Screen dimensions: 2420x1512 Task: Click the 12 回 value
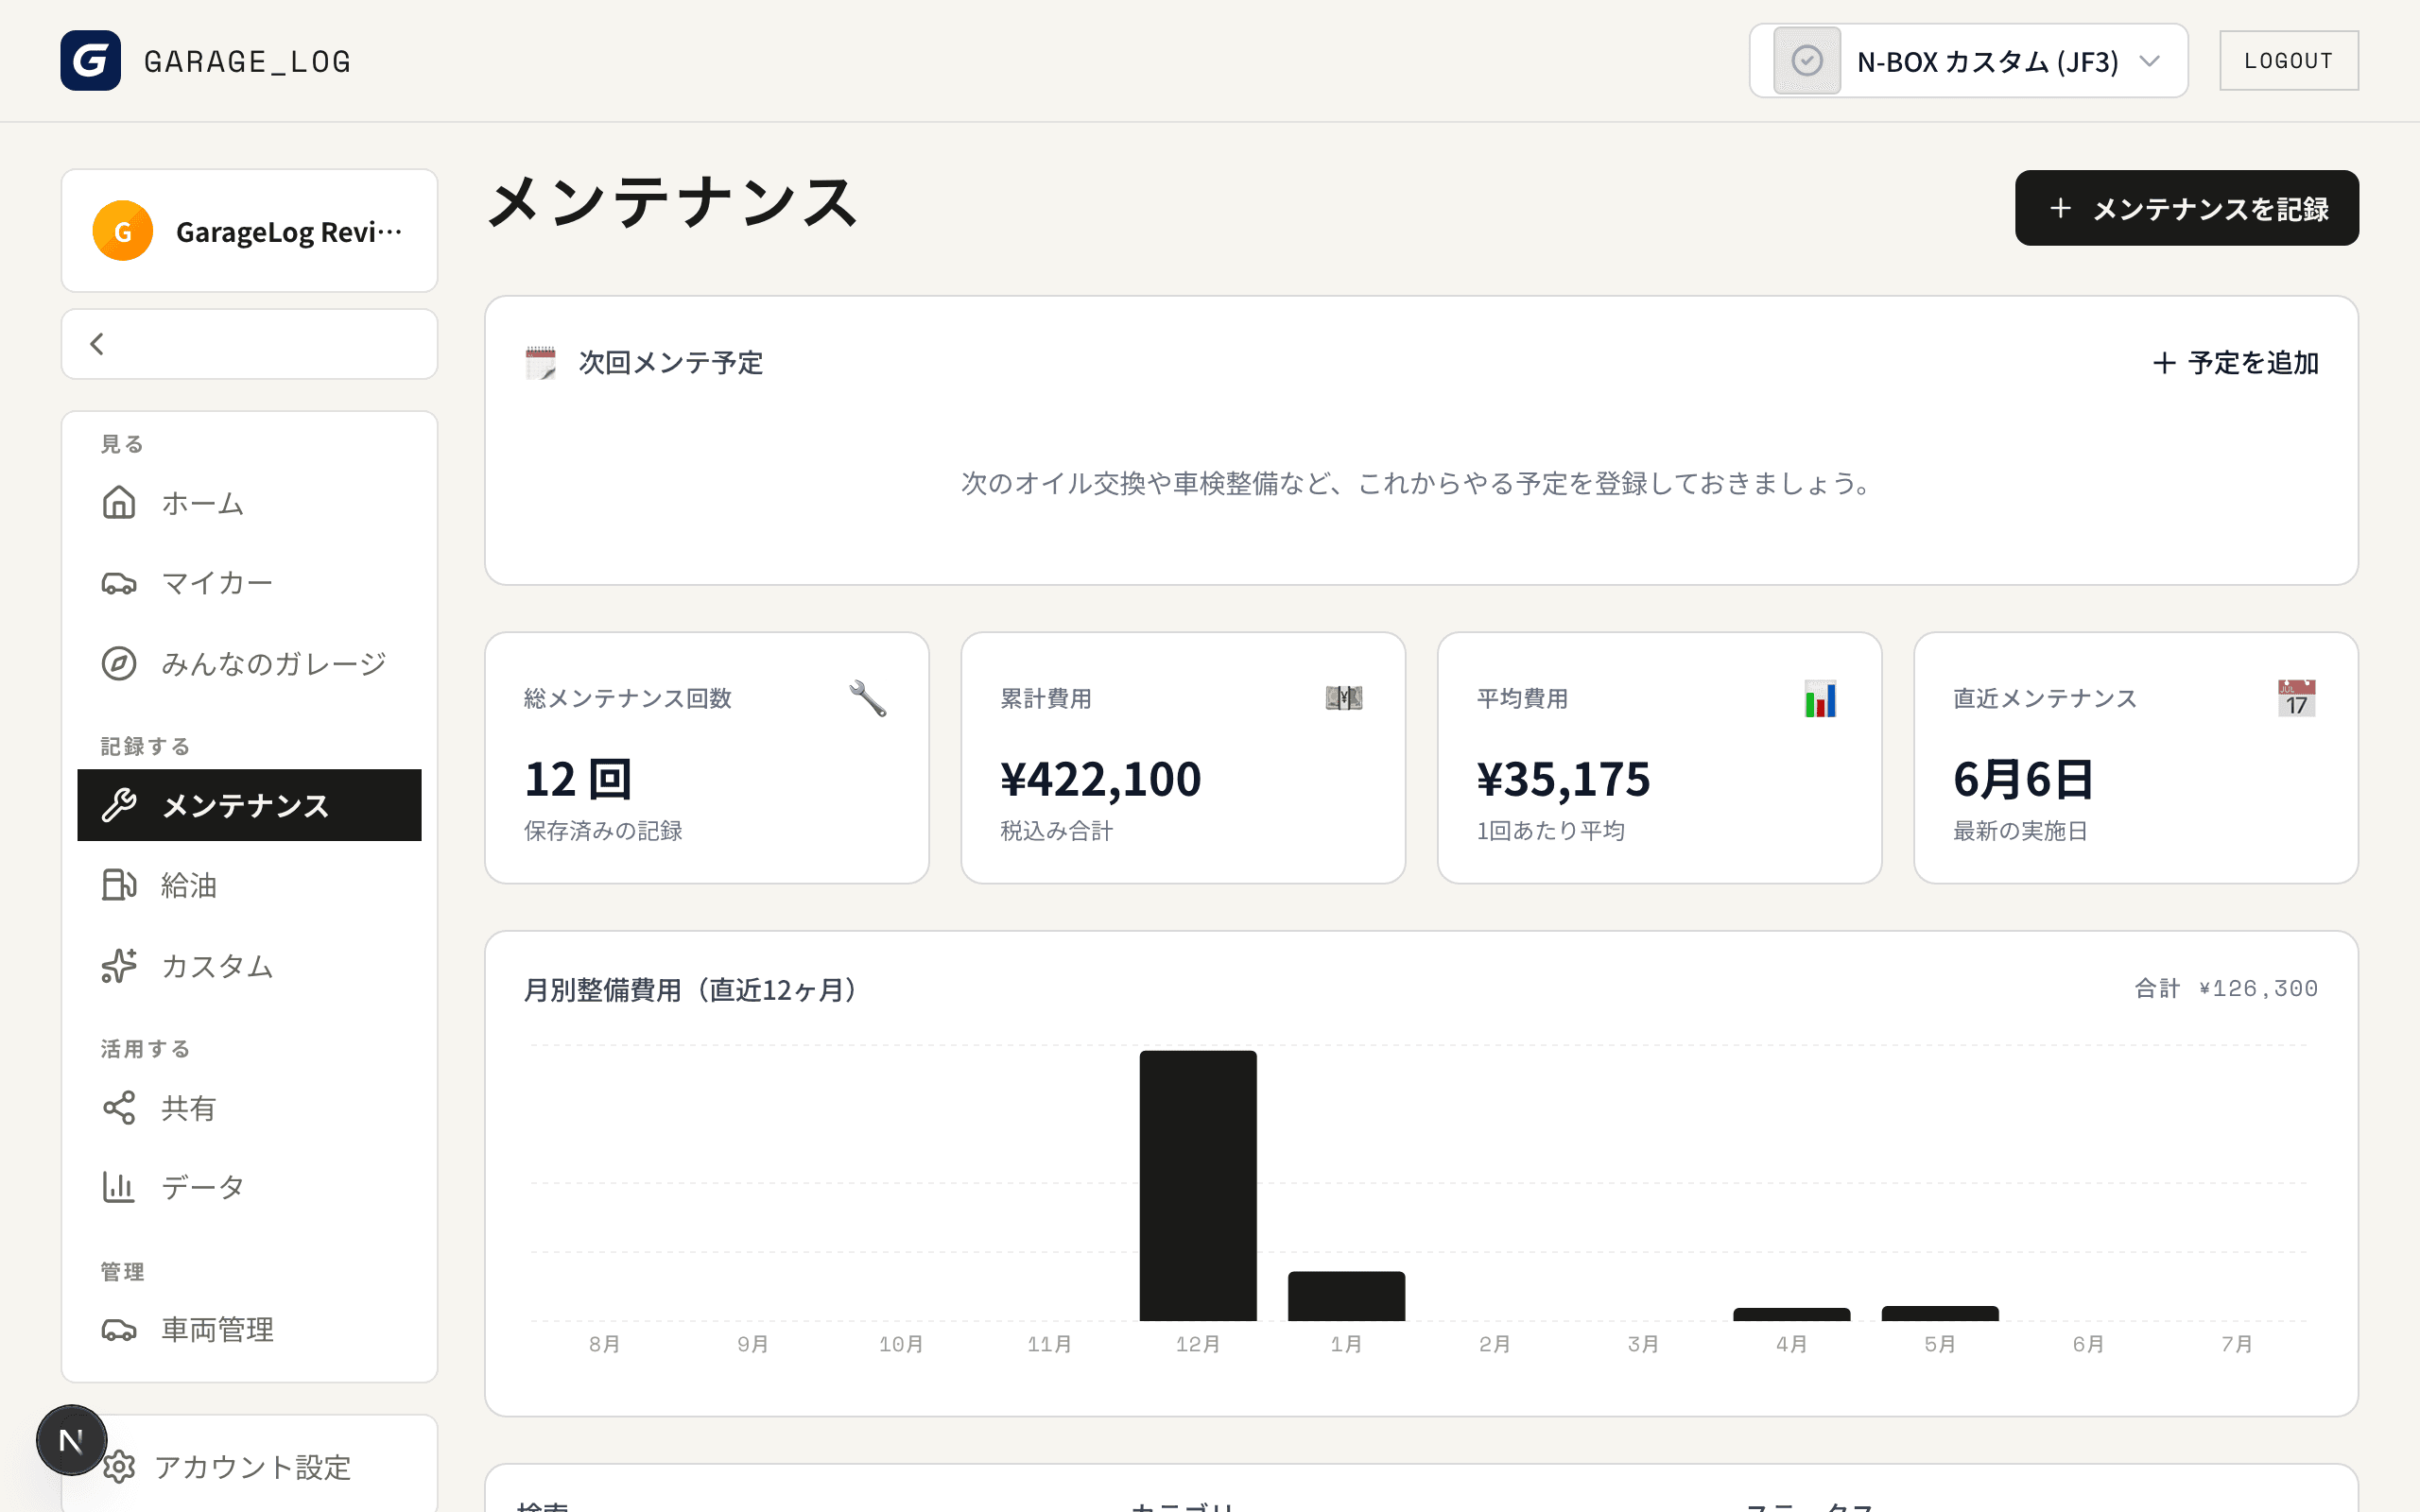(x=578, y=779)
